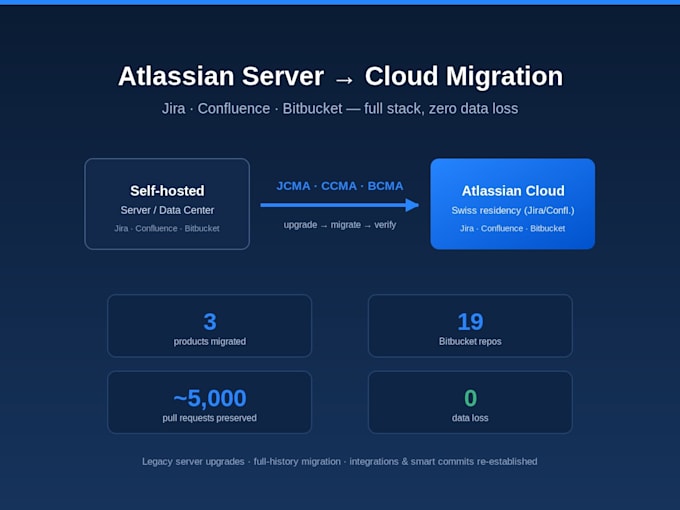This screenshot has width=680, height=510.
Task: Click the 'pull requests preserved' label
Action: (x=209, y=418)
